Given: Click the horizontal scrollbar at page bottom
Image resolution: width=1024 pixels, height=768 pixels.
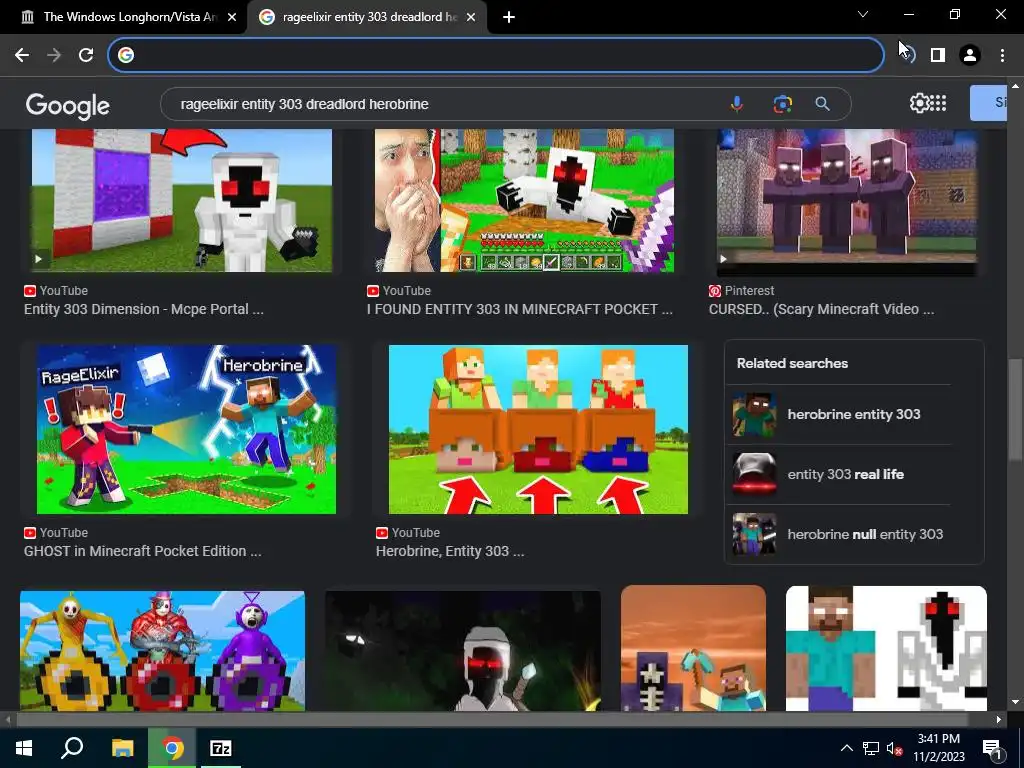Looking at the screenshot, I should point(494,719).
